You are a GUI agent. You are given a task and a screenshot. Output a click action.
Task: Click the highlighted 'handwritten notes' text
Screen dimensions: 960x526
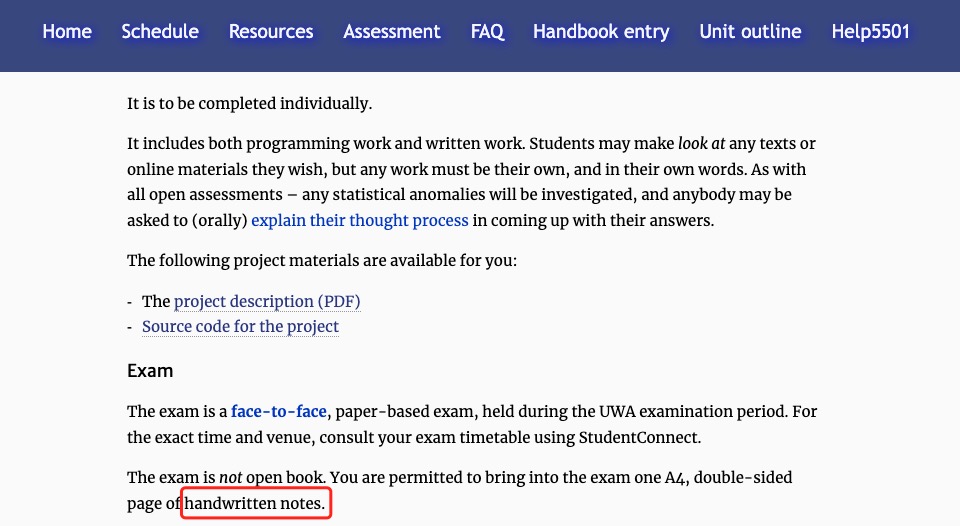[x=256, y=505]
